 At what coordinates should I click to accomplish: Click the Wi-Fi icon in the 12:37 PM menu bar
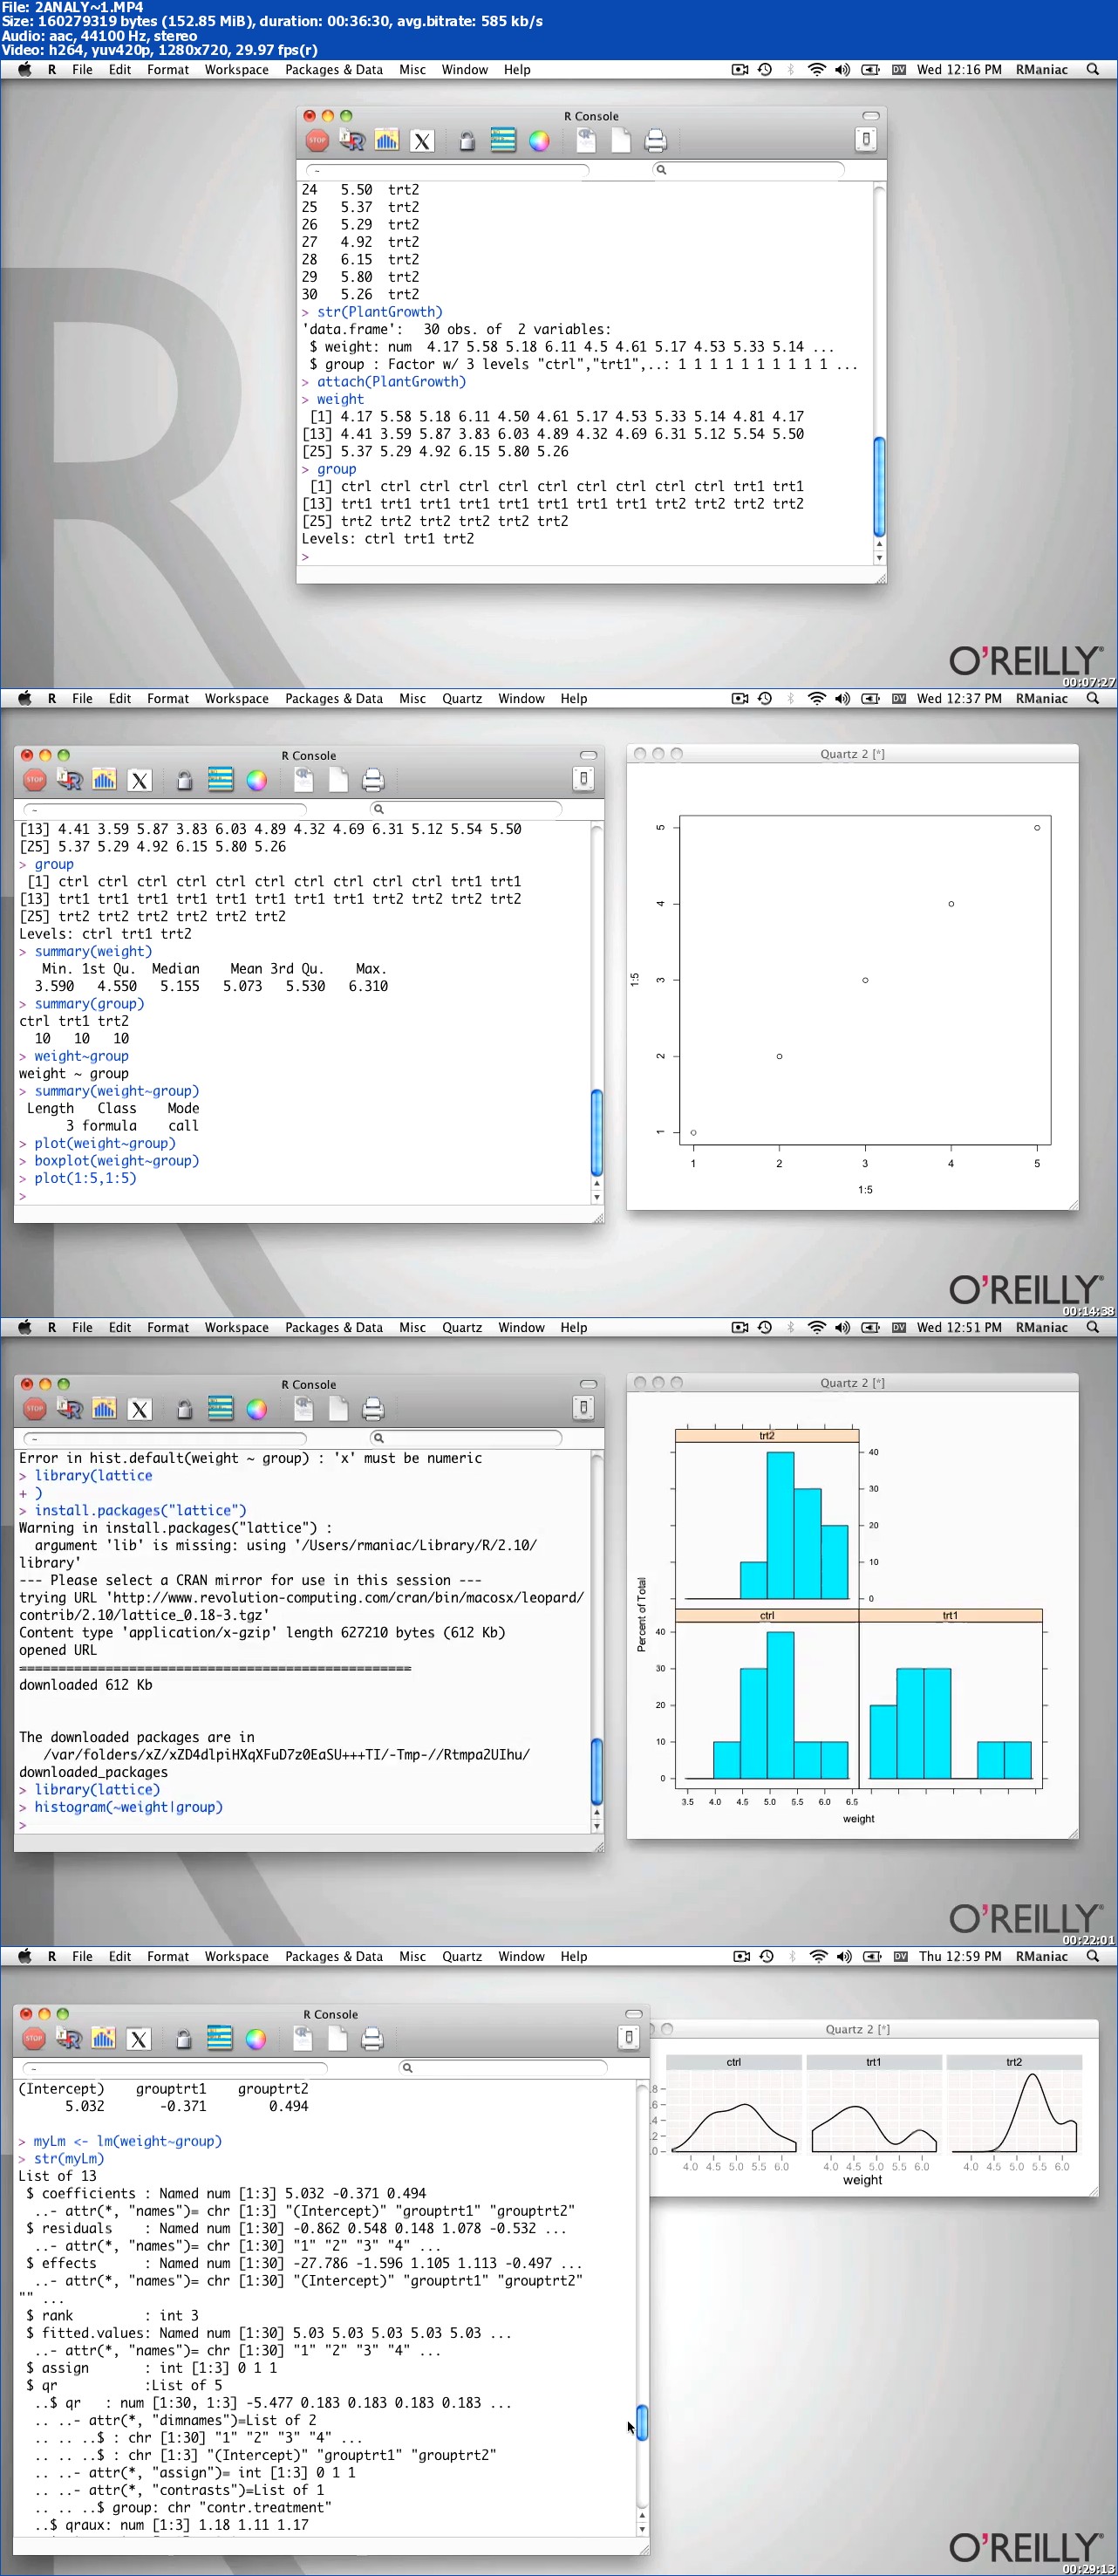(817, 699)
